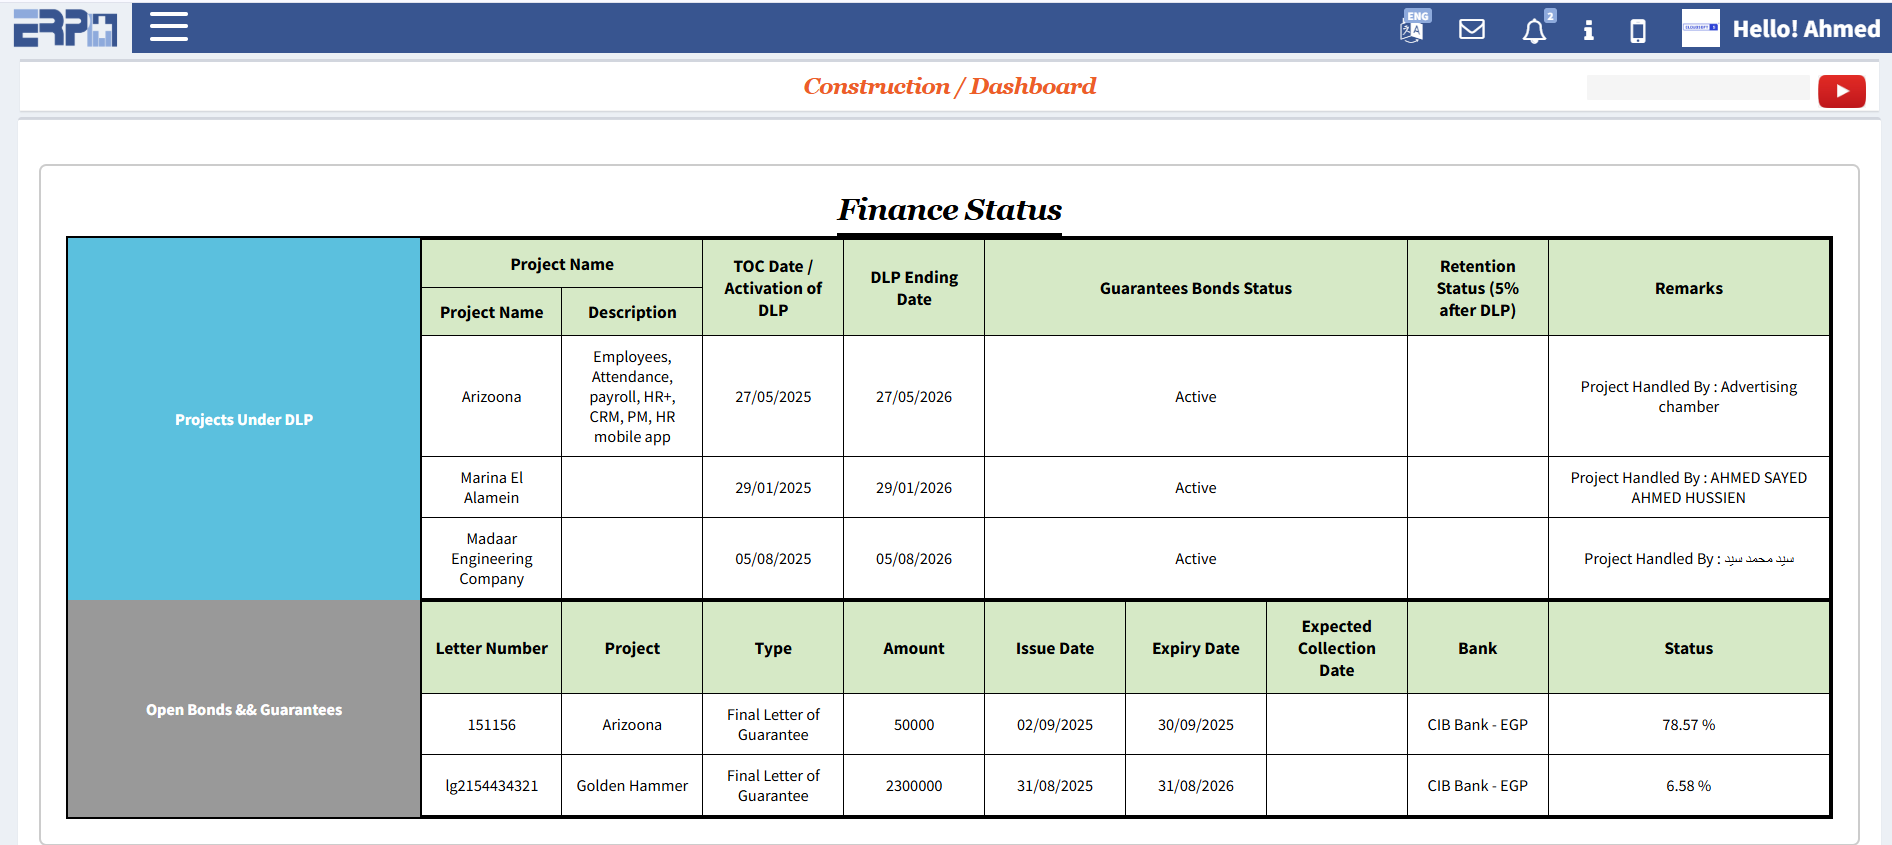Play the YouTube tutorial video button
This screenshot has width=1892, height=845.
coord(1841,91)
